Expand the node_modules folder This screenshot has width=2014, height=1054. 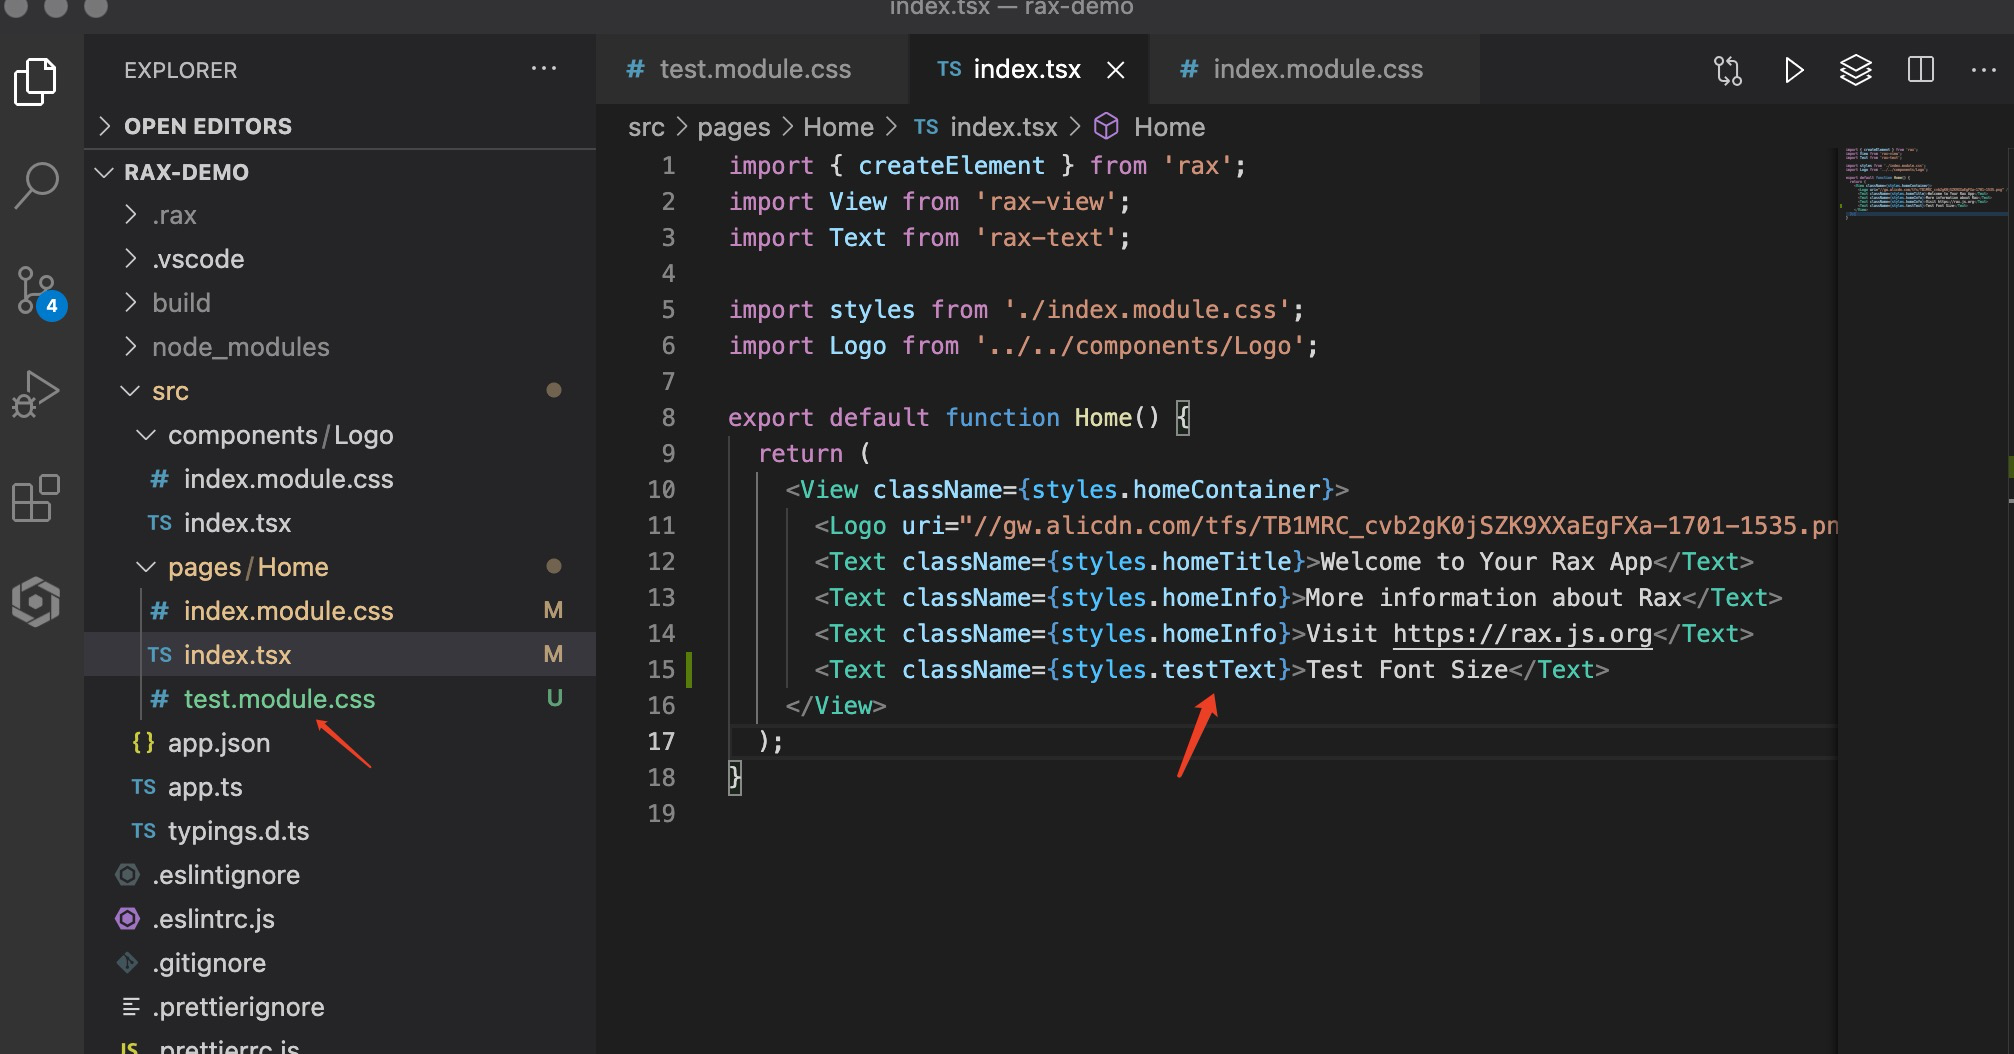(x=340, y=347)
